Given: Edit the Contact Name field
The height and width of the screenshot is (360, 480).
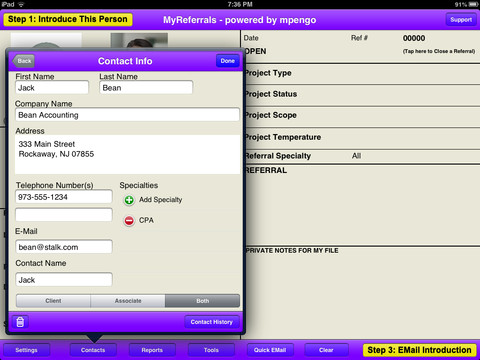Looking at the screenshot, I should (x=64, y=280).
